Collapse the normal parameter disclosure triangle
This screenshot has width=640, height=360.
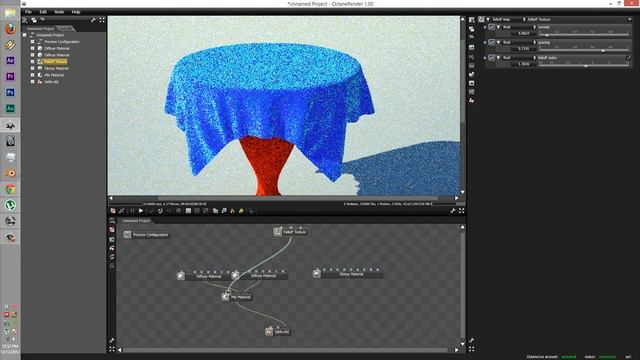pos(498,27)
